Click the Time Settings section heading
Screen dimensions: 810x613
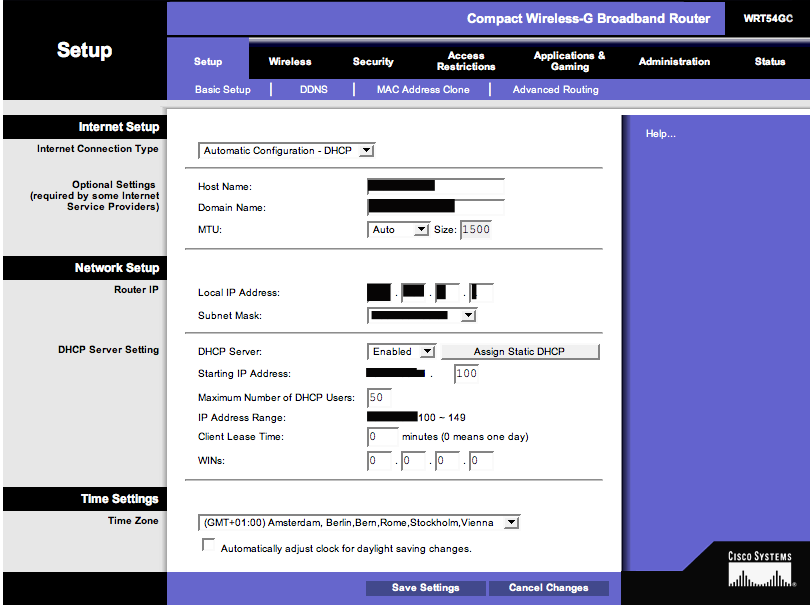(x=120, y=499)
